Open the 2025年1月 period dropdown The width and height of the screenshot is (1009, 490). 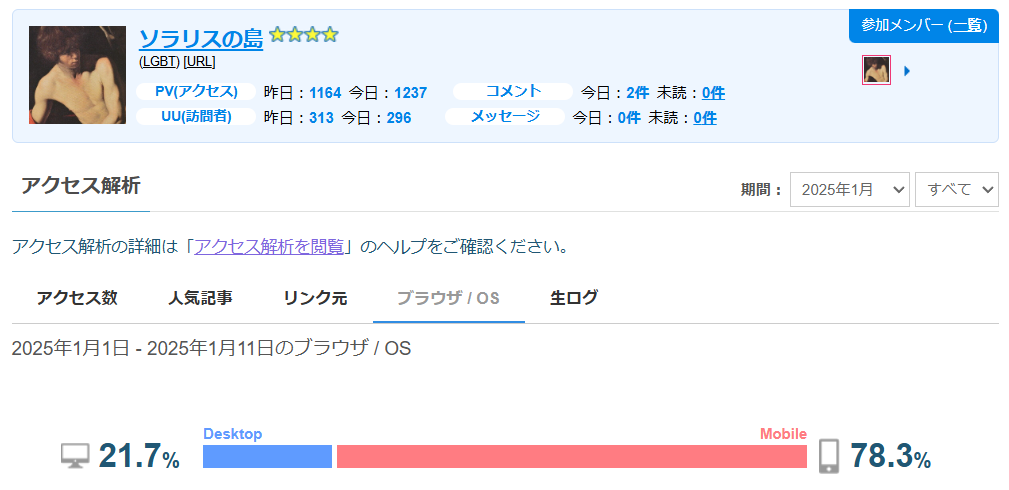tap(849, 189)
